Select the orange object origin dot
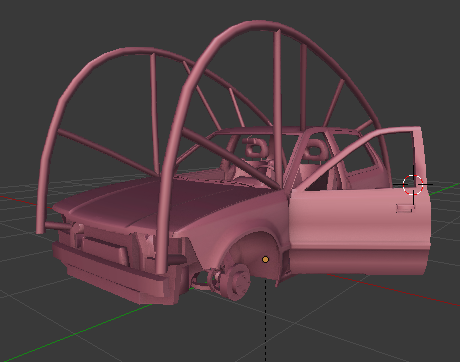The image size is (460, 362). click(265, 259)
